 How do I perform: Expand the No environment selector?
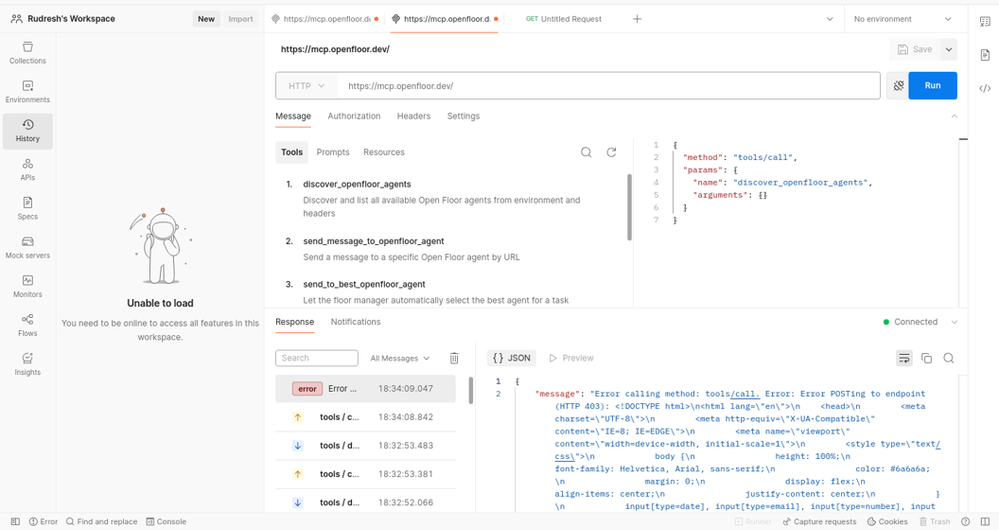click(907, 19)
